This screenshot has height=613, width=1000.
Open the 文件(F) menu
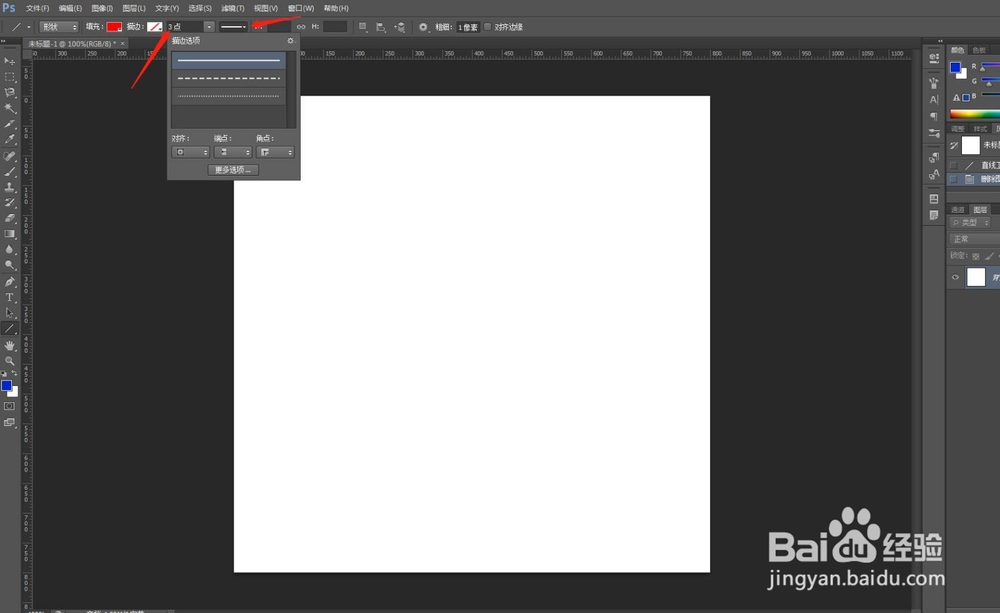37,8
